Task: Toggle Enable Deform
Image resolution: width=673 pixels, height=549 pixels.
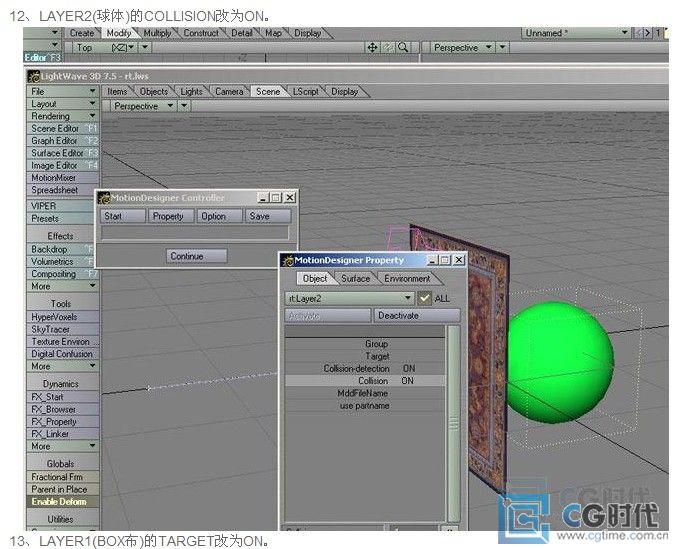Action: tap(63, 501)
